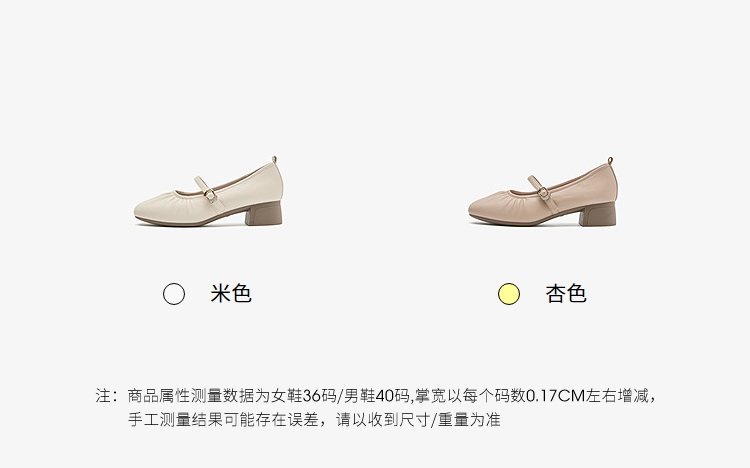Click the block heel of the beige shoe
The height and width of the screenshot is (468, 750).
[264, 213]
